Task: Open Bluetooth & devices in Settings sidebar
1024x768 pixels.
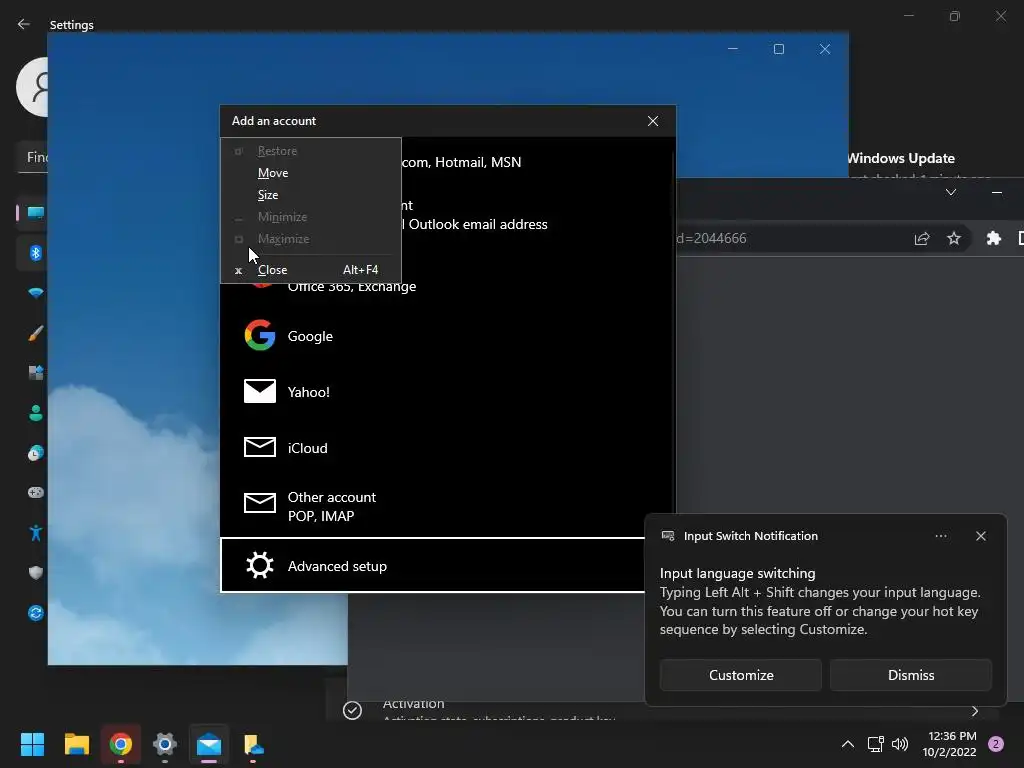Action: (x=35, y=253)
